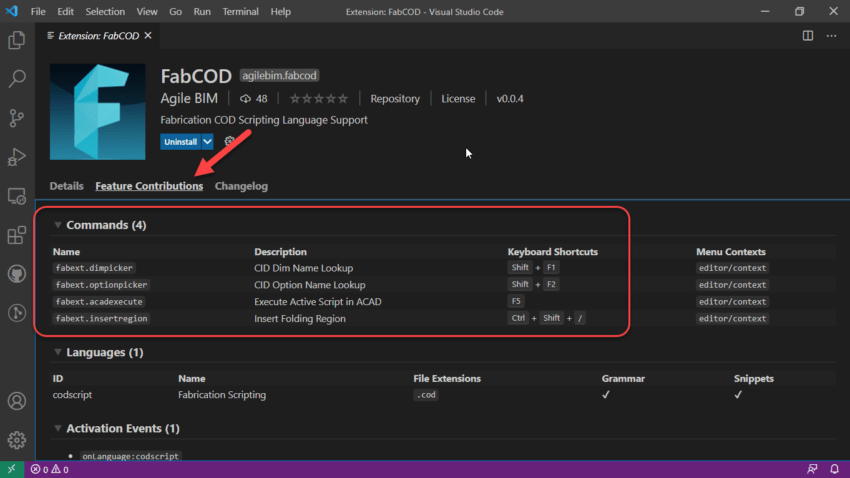Screen dimensions: 850x478
Task: Open the Repository link
Action: coord(395,99)
